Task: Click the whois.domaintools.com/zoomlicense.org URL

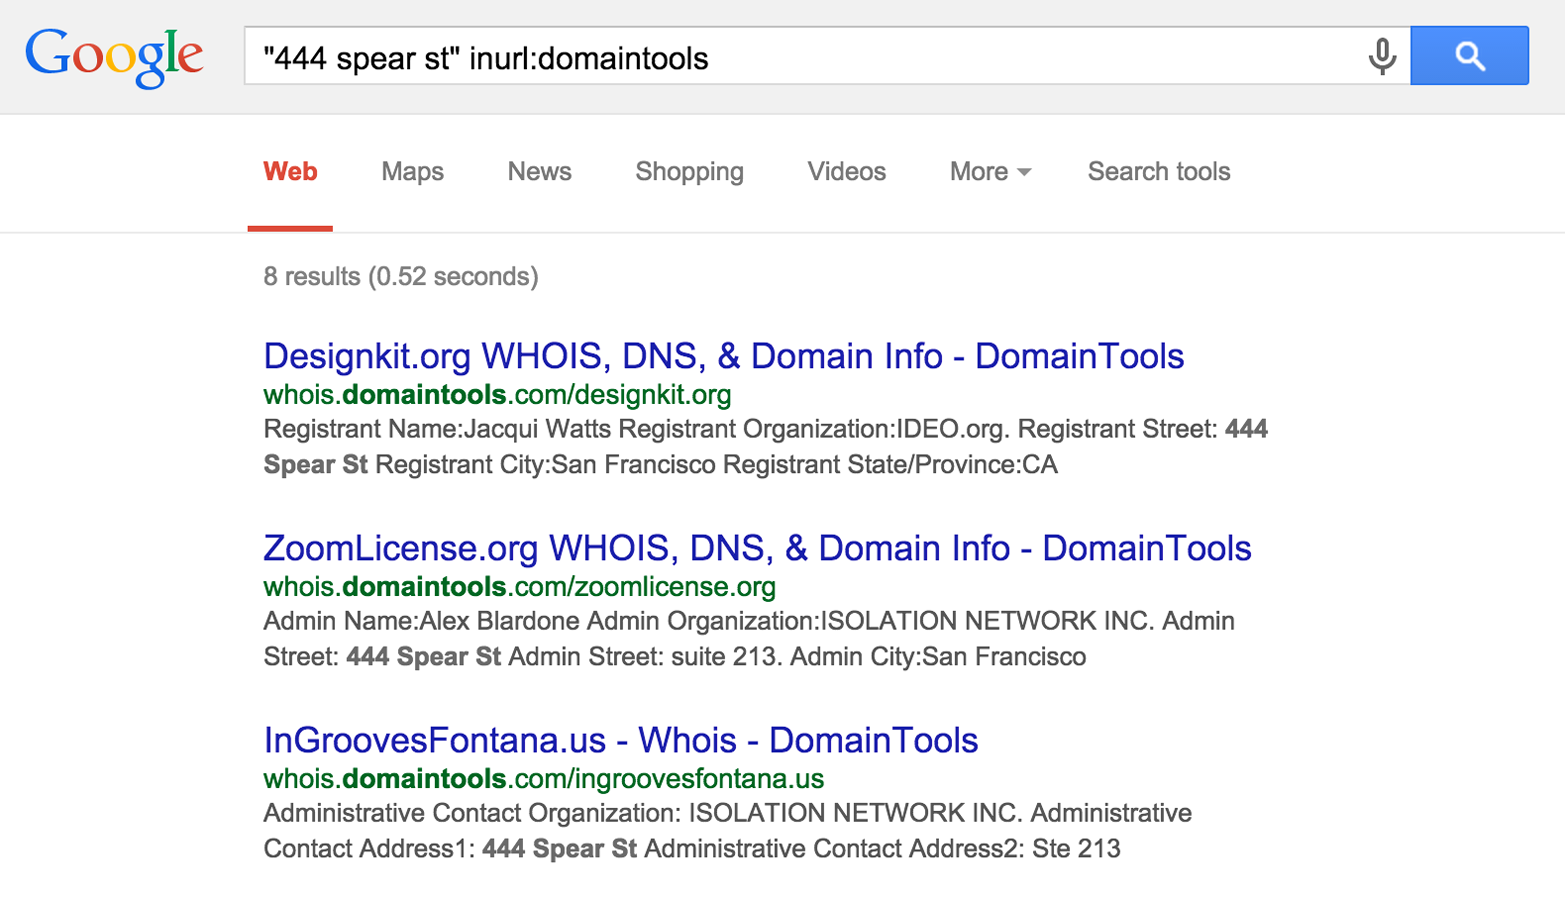Action: pos(519,586)
